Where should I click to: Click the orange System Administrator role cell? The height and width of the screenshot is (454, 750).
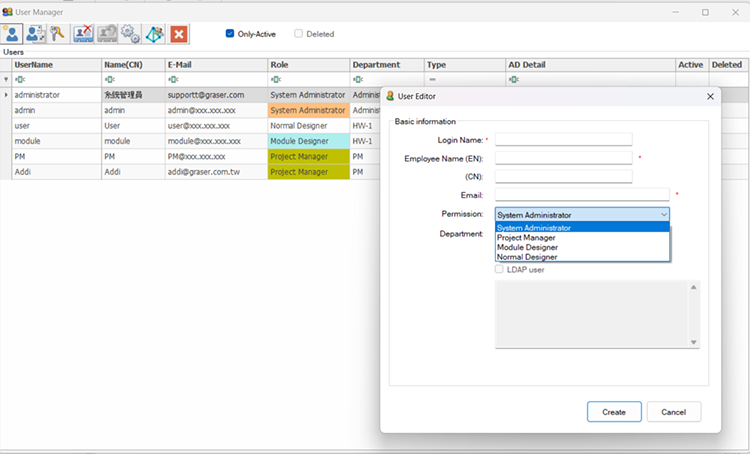pyautogui.click(x=309, y=110)
